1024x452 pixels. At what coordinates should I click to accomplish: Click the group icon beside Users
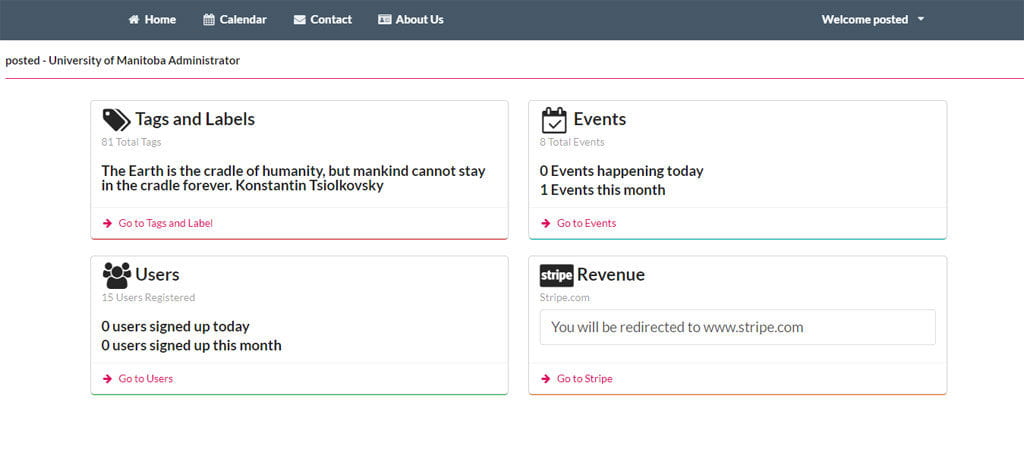pos(116,275)
